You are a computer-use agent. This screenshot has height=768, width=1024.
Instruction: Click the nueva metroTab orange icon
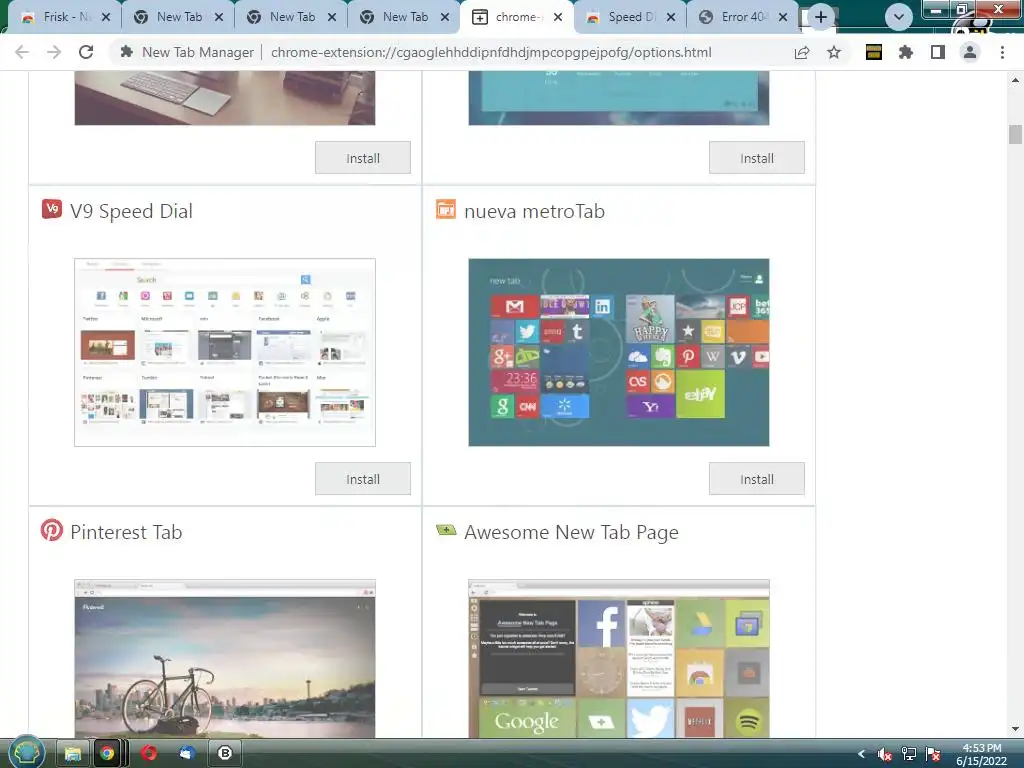click(x=446, y=209)
